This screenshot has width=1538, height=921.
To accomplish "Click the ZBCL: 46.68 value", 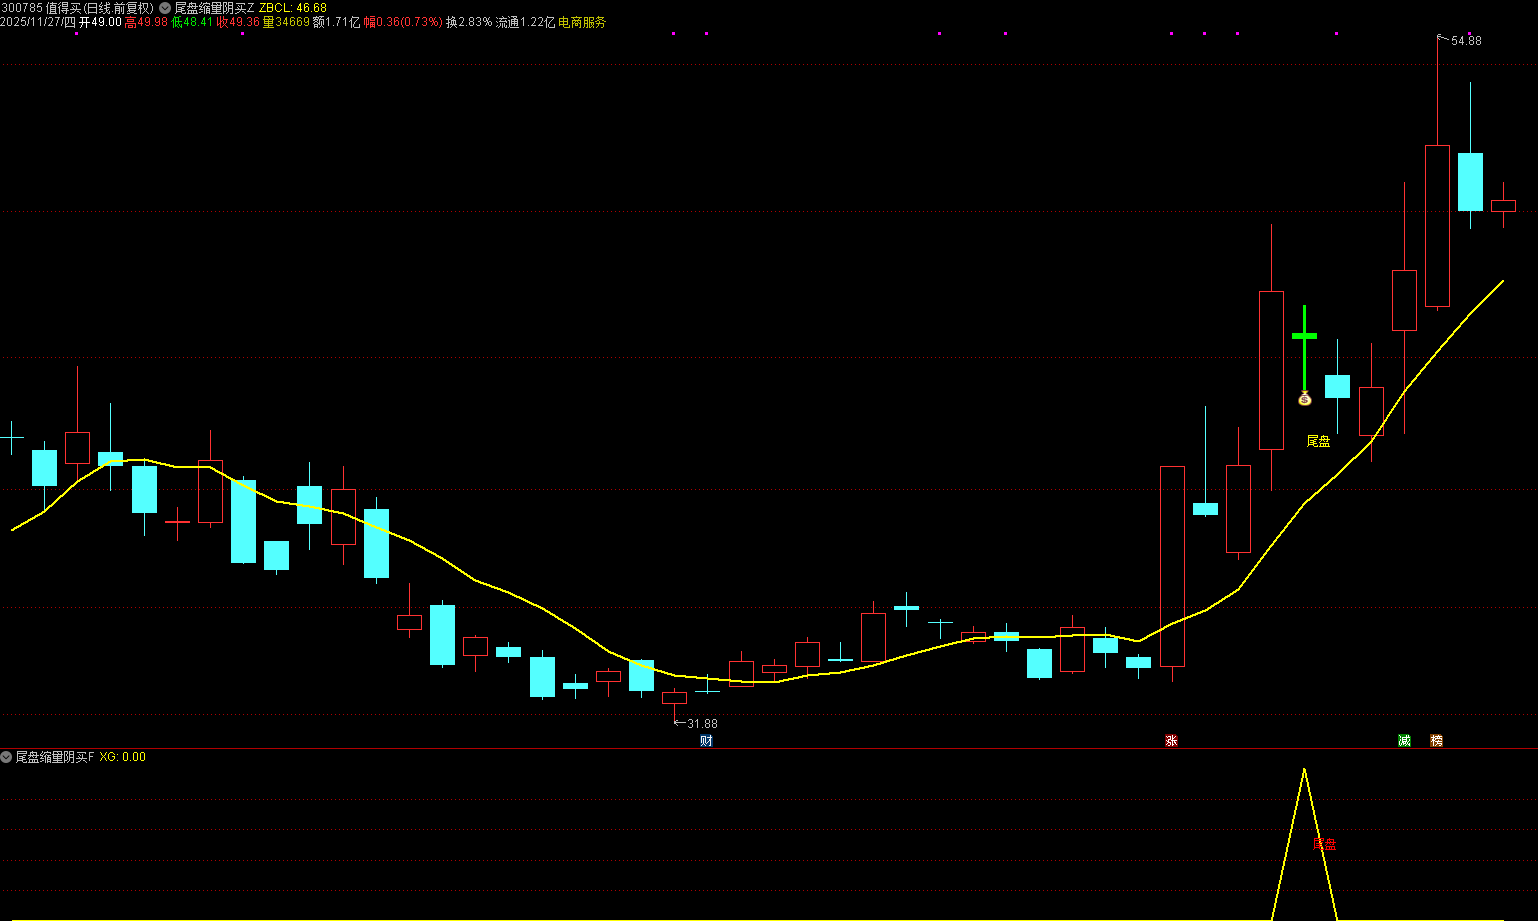I will click(293, 8).
